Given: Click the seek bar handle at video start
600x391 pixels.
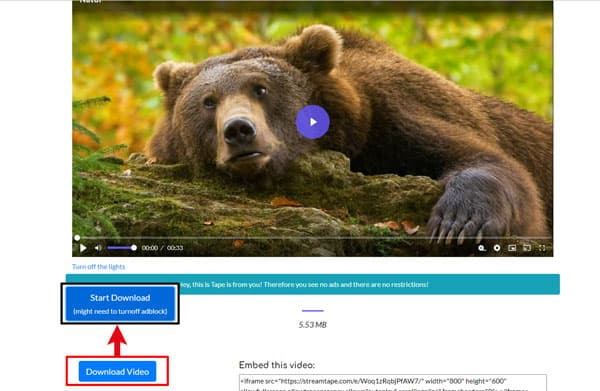Looking at the screenshot, I should (x=77, y=238).
